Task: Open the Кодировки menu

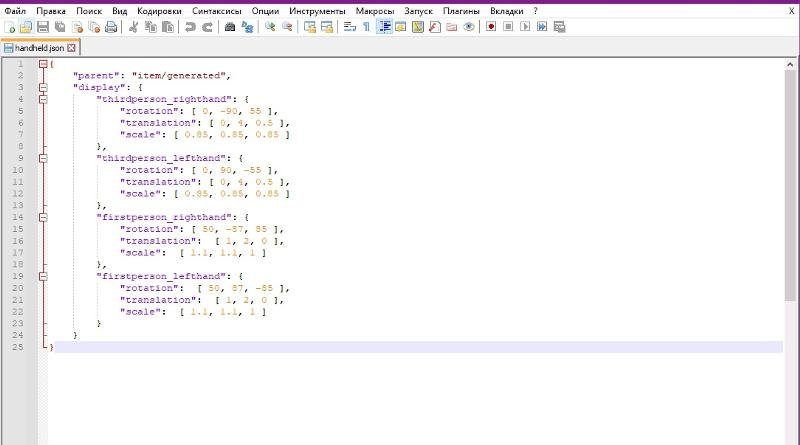Action: (161, 10)
